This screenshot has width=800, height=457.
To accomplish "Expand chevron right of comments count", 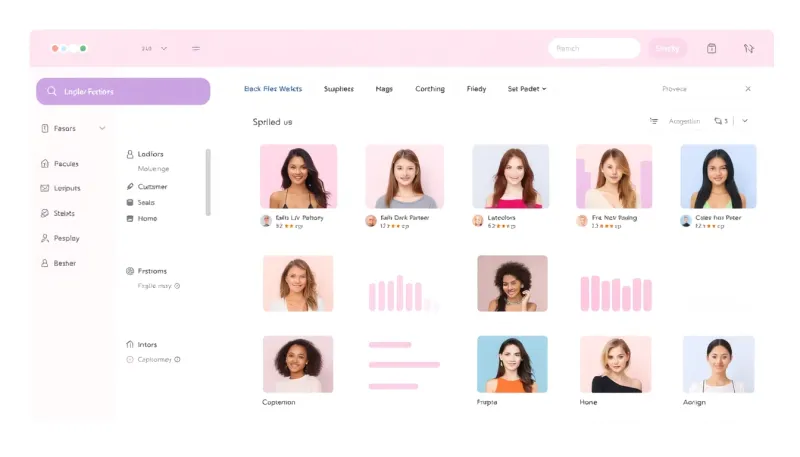I will [745, 121].
